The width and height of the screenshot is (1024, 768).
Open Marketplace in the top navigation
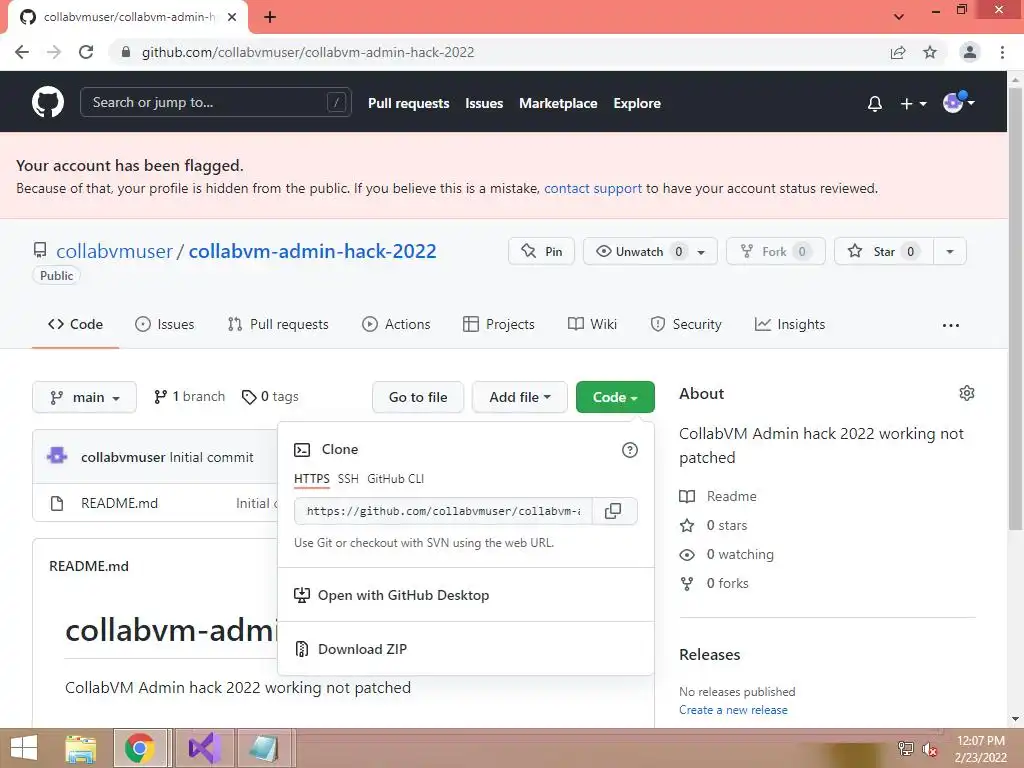558,103
